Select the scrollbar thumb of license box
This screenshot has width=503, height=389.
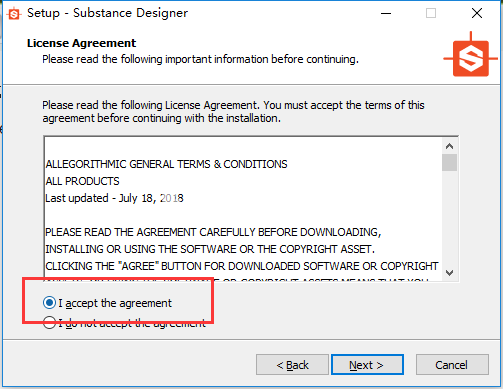449,162
